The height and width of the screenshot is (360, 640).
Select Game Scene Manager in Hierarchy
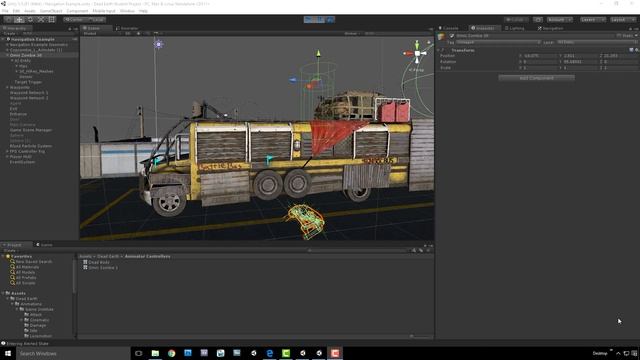(x=31, y=130)
